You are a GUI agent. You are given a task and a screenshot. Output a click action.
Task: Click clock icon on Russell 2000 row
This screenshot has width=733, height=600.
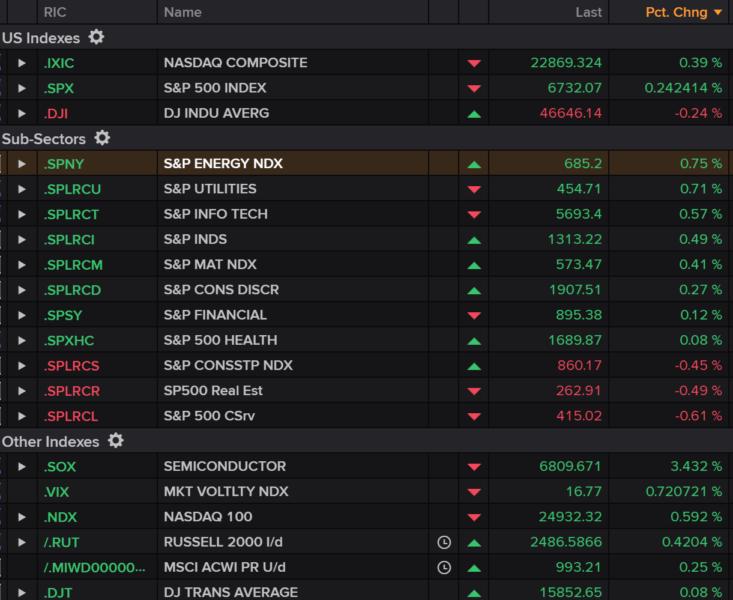click(444, 542)
